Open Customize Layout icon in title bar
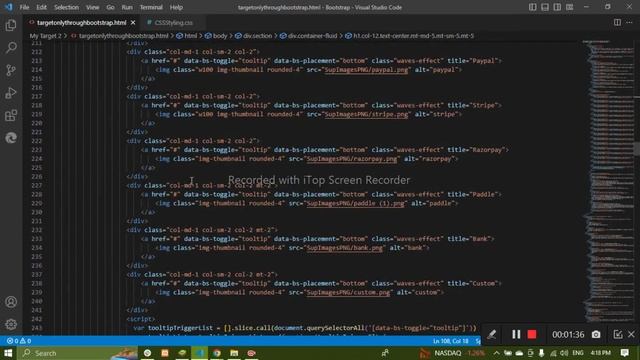The image size is (640, 360). (569, 7)
